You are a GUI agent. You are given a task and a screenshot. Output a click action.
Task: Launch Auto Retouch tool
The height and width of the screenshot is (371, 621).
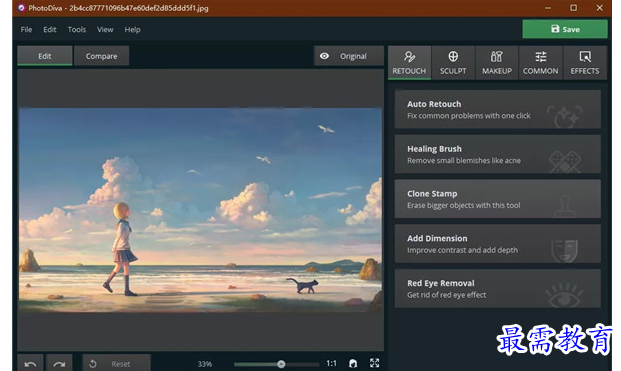click(x=497, y=109)
